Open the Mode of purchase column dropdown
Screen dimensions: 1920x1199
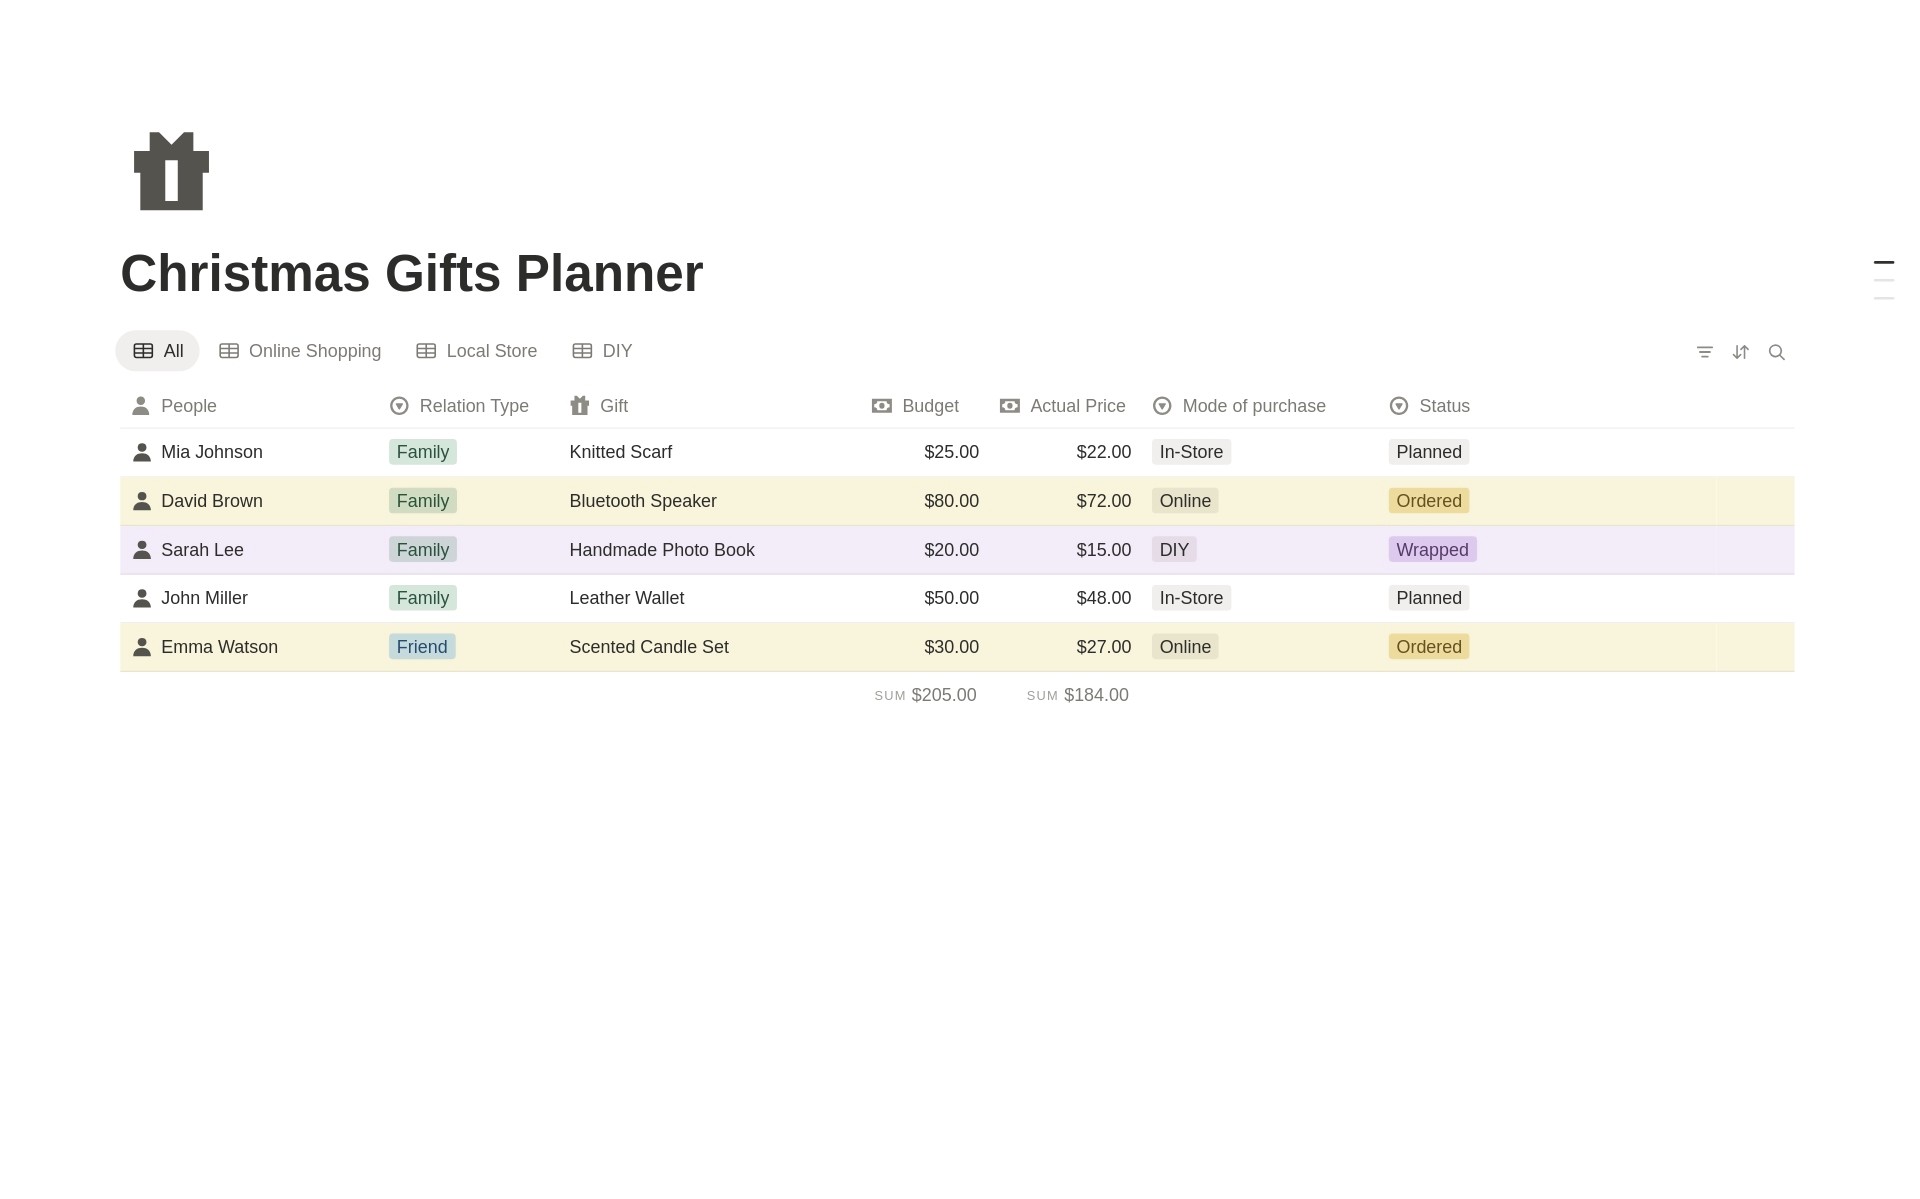(x=1162, y=406)
